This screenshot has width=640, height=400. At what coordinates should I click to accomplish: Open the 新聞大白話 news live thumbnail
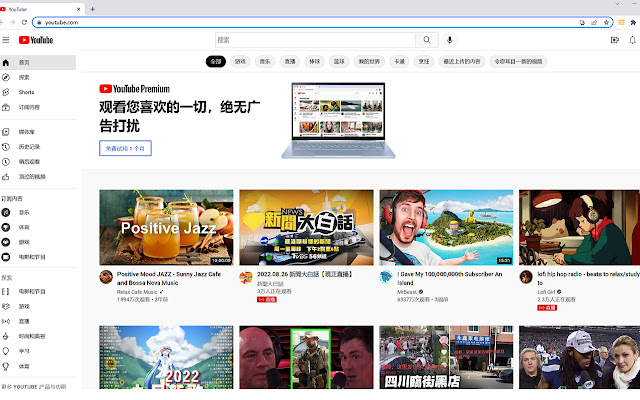coord(306,227)
